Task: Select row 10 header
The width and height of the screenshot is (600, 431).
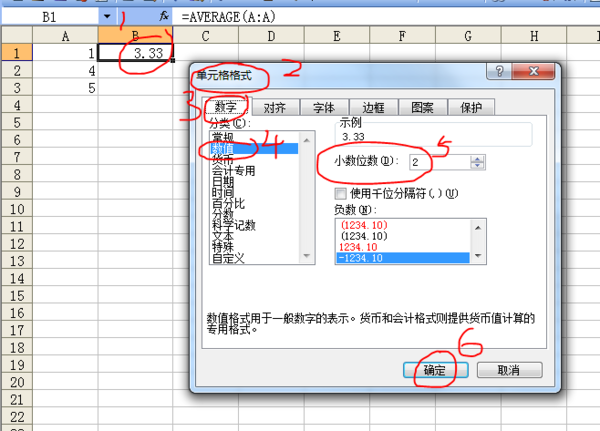Action: click(16, 209)
